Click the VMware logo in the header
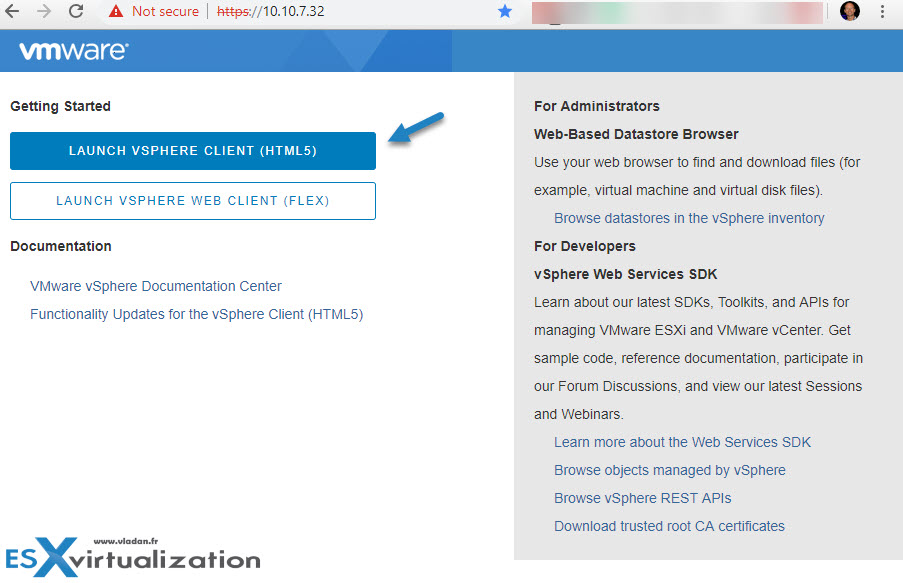Image resolution: width=903 pixels, height=583 pixels. 74,51
